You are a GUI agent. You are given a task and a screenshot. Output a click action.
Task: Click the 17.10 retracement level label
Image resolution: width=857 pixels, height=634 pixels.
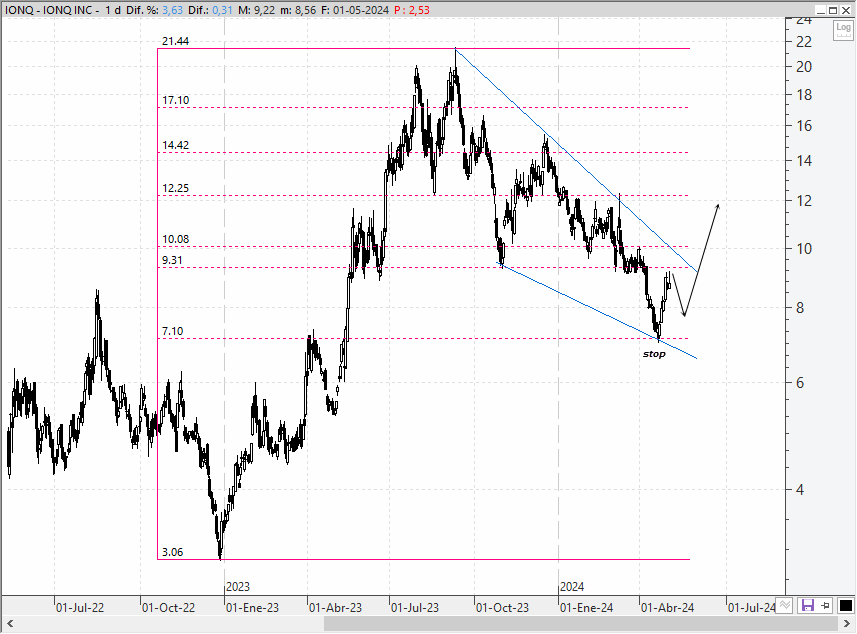(x=175, y=100)
